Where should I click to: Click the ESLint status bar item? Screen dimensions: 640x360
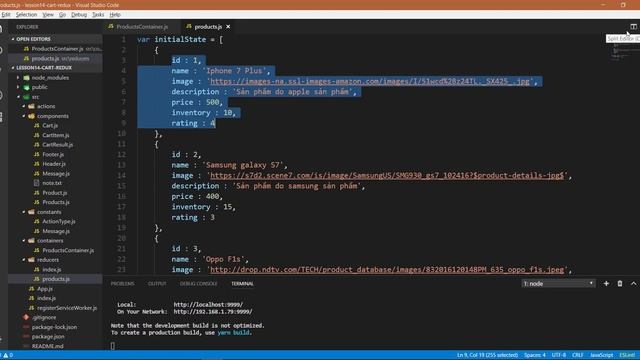click(x=627, y=355)
